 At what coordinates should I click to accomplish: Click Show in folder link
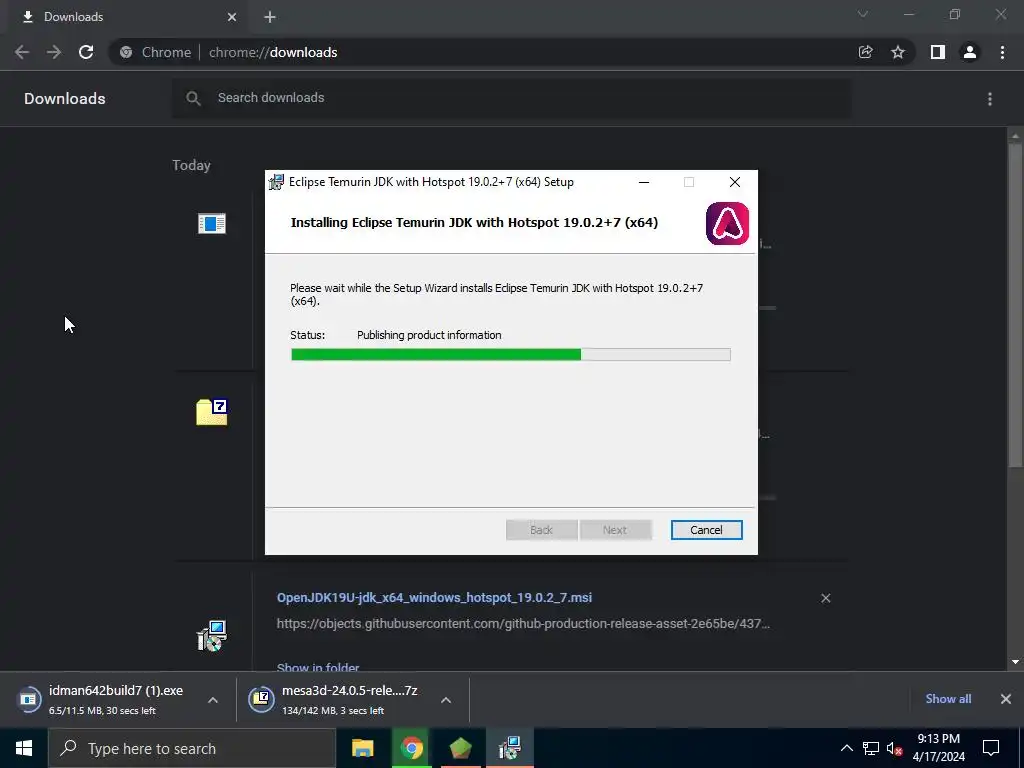click(318, 667)
